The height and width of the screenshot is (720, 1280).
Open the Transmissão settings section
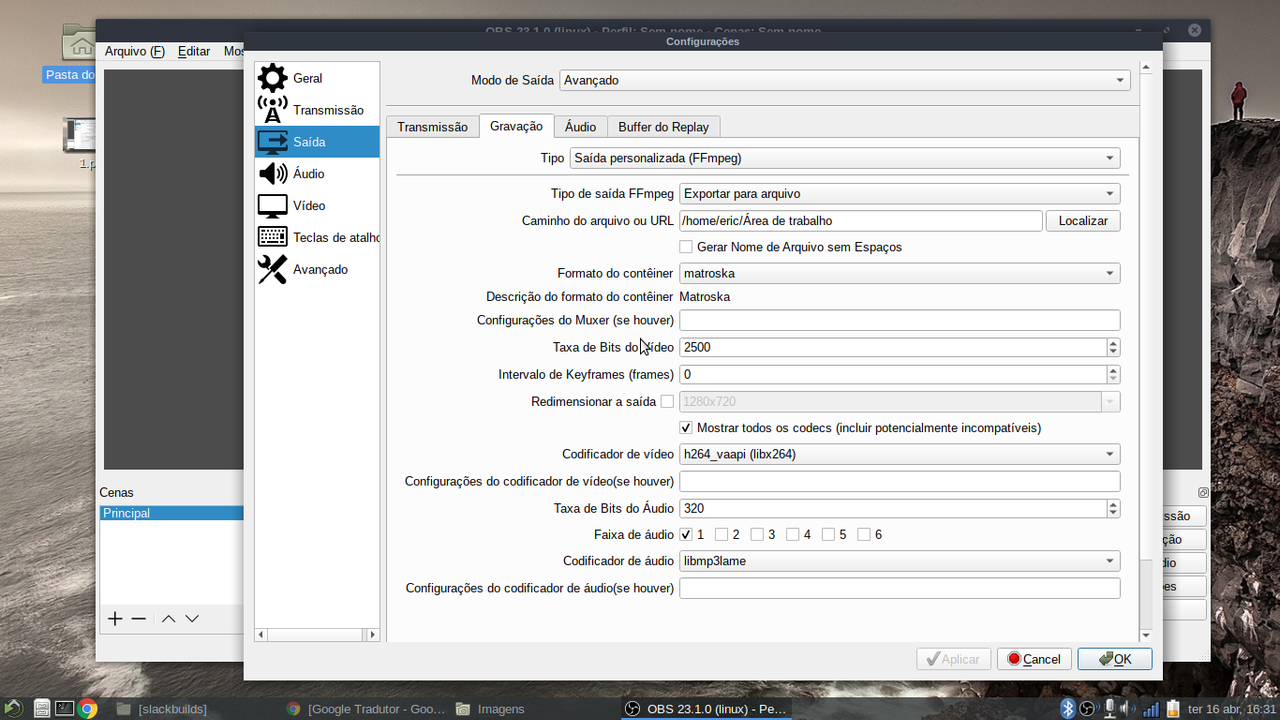(x=317, y=110)
